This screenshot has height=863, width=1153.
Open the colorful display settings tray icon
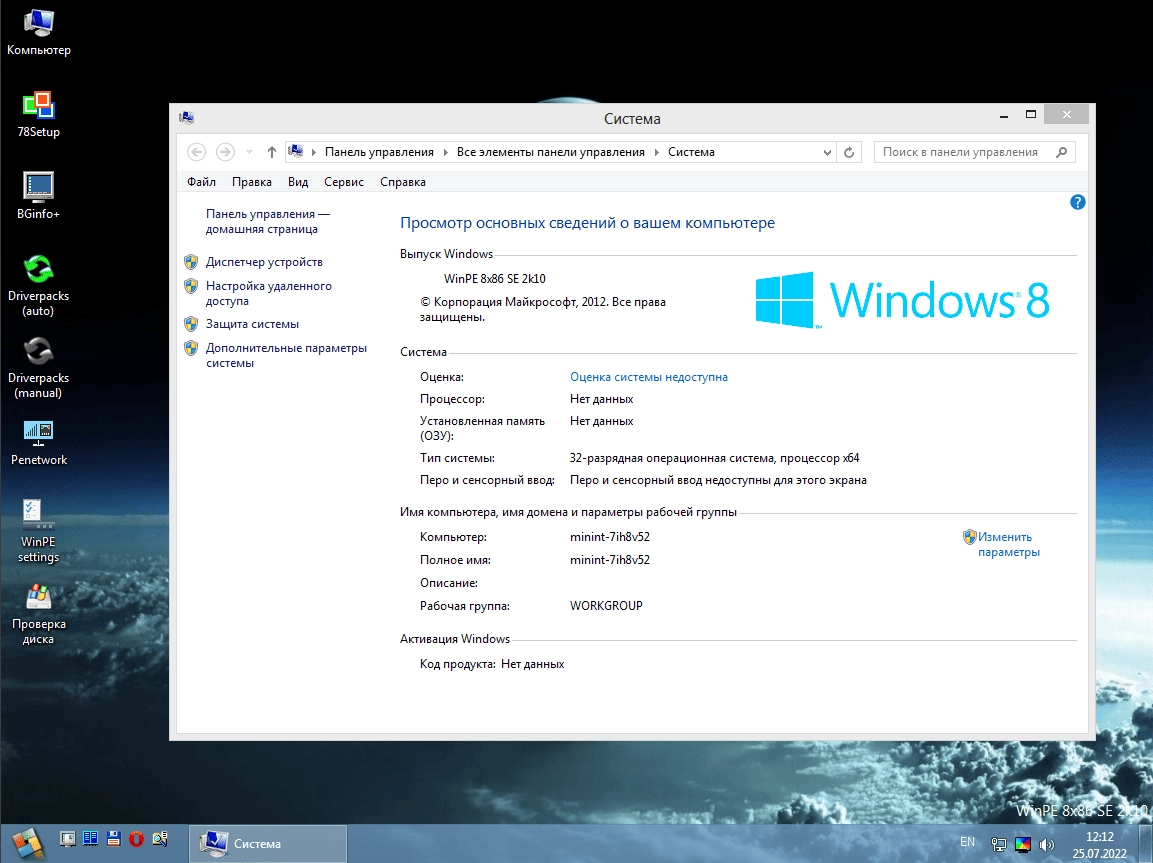tap(1023, 844)
